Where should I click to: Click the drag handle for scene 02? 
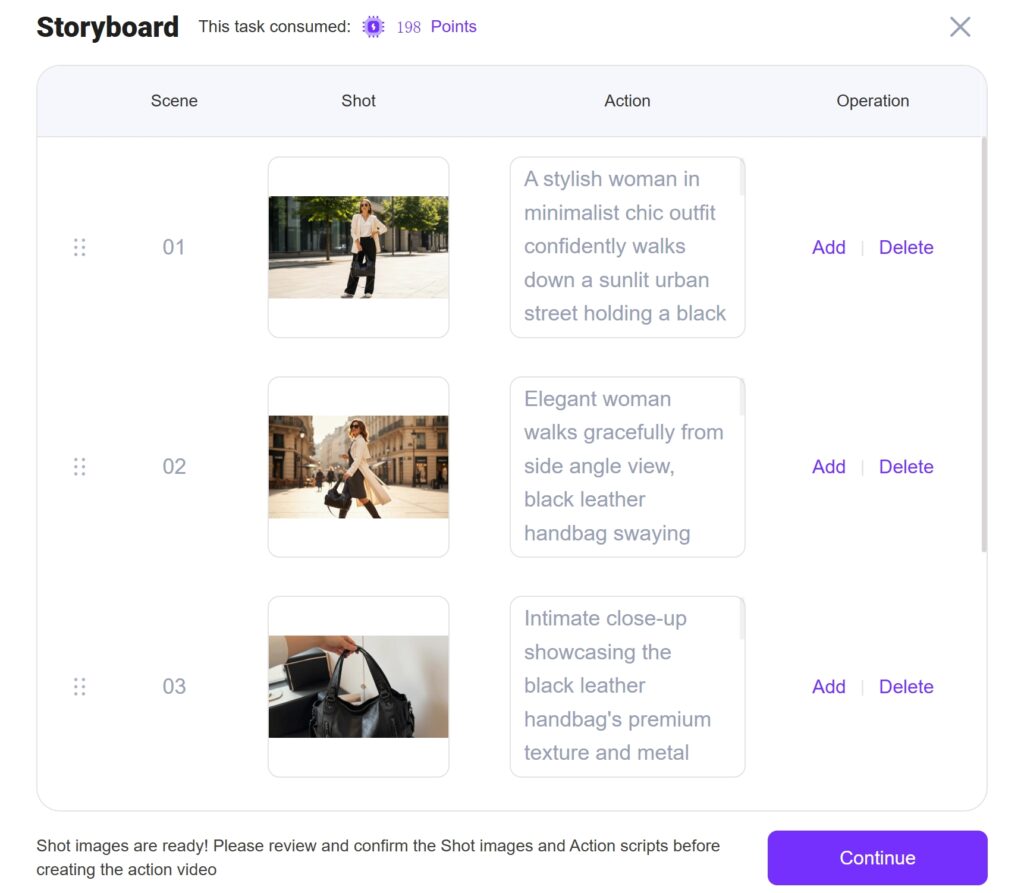[x=80, y=467]
